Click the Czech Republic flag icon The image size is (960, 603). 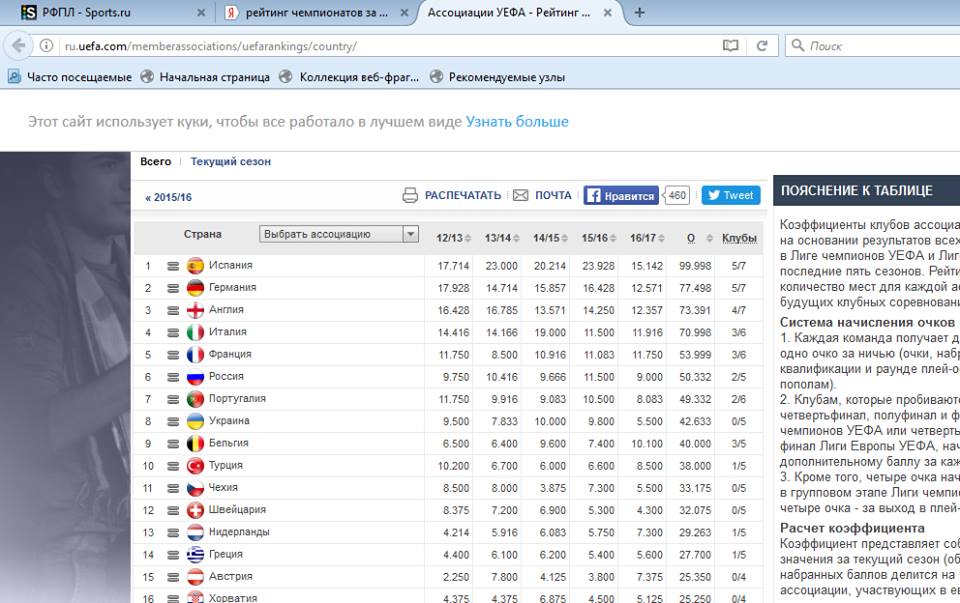195,488
